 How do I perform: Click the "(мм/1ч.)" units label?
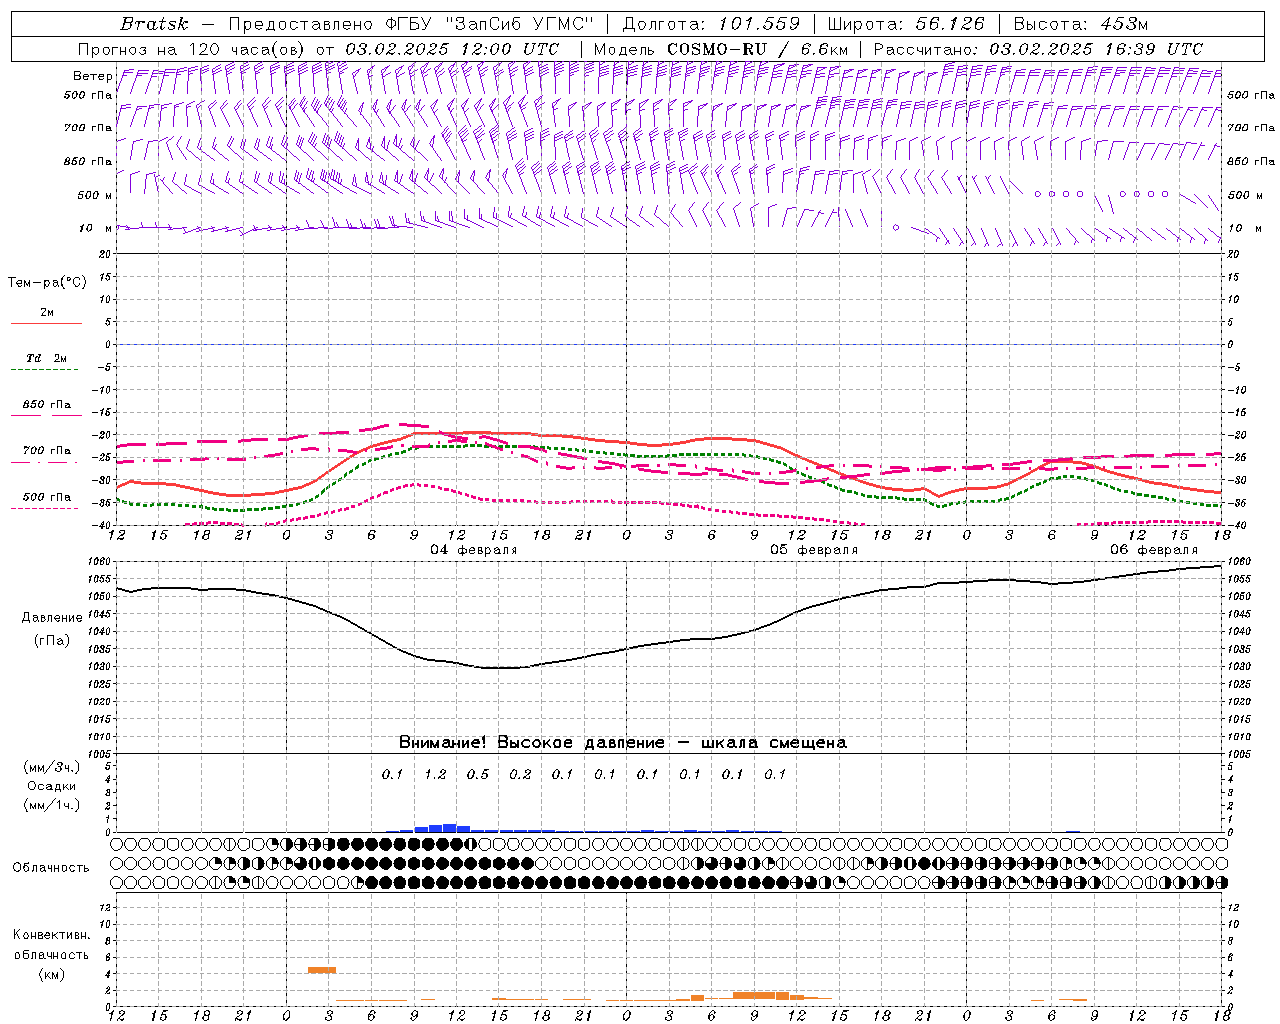[x=51, y=805]
